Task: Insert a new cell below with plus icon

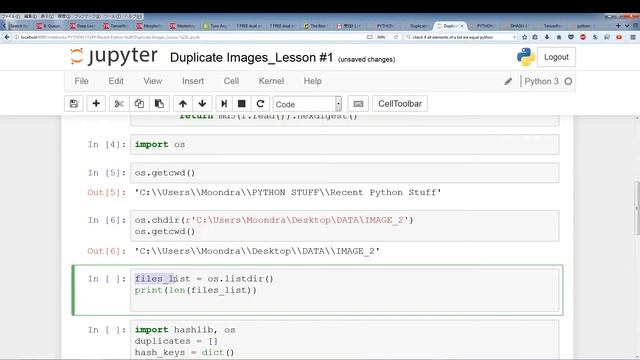Action: click(96, 104)
